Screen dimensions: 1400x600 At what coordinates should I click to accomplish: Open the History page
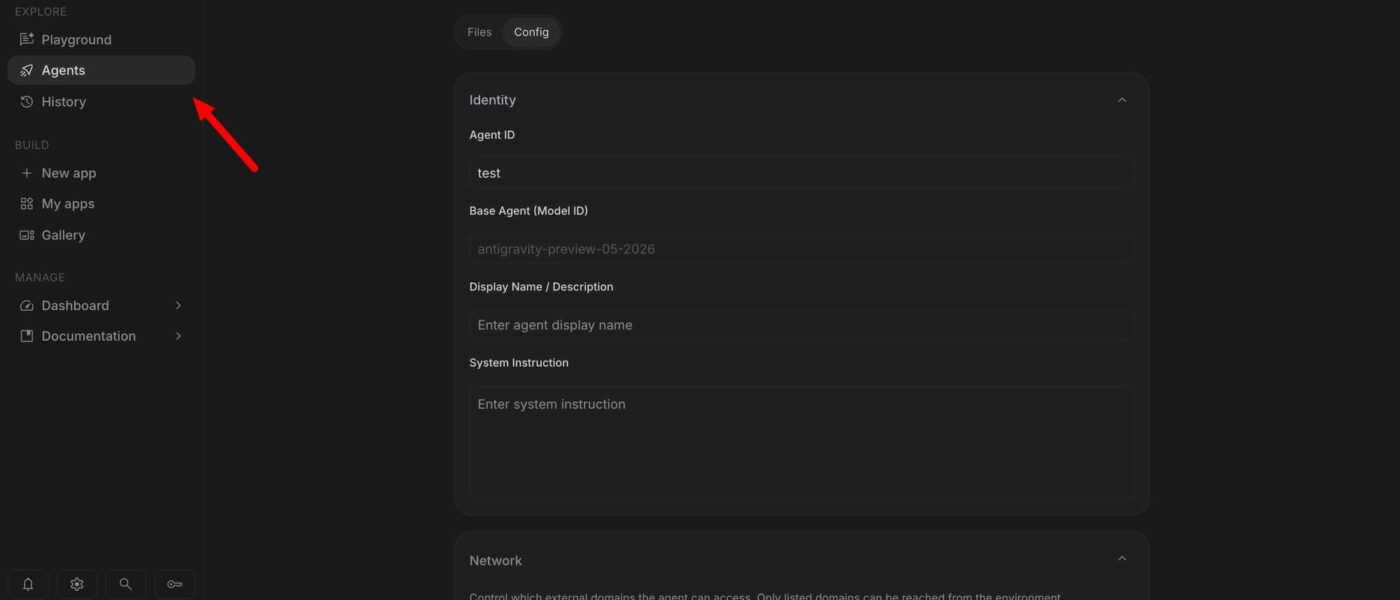coord(101,101)
